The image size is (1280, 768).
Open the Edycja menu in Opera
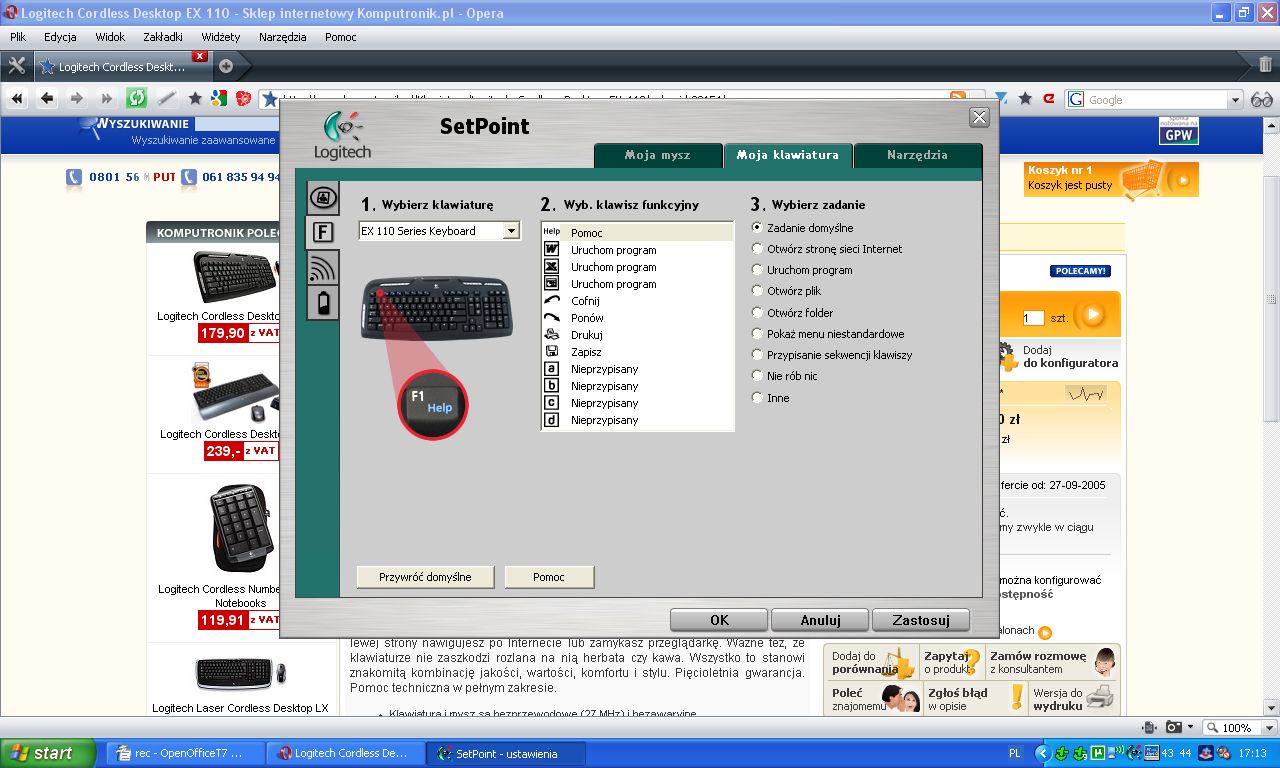point(60,37)
